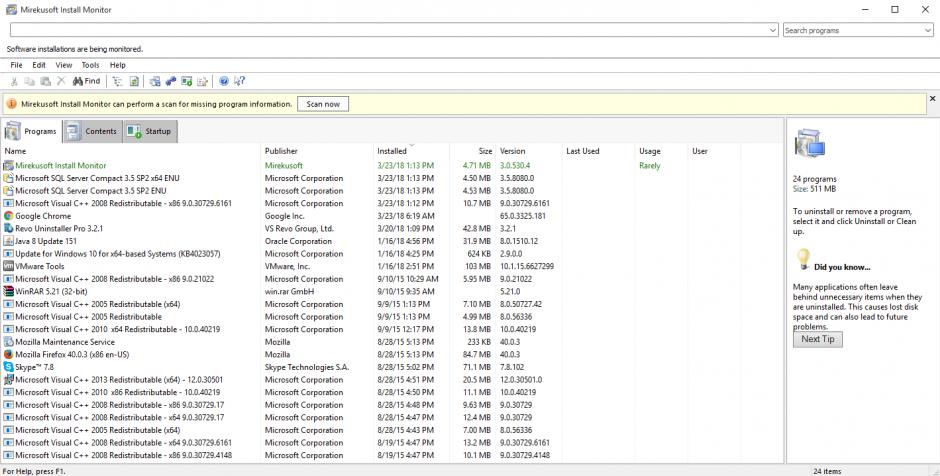The width and height of the screenshot is (940, 476).
Task: Switch to the Startup tab
Action: tap(150, 131)
